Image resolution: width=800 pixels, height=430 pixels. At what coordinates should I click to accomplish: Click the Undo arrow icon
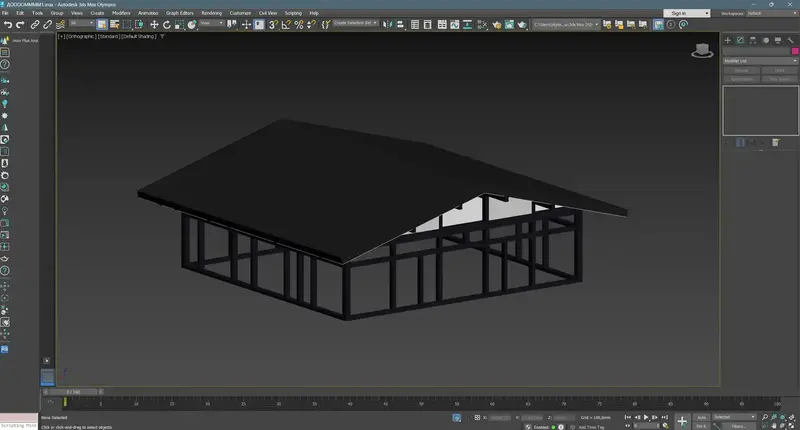(x=8, y=24)
